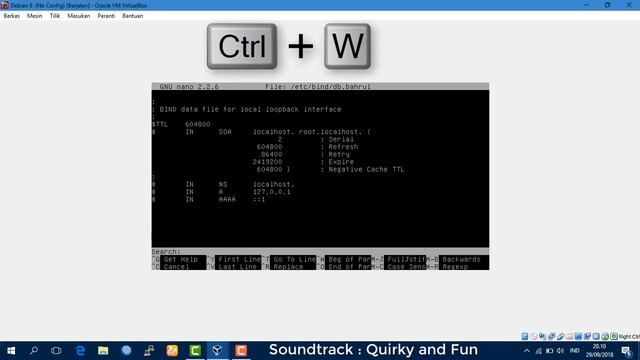Screen dimensions: 640x360
Task: Open the network computers app on taskbar
Action: point(149,351)
